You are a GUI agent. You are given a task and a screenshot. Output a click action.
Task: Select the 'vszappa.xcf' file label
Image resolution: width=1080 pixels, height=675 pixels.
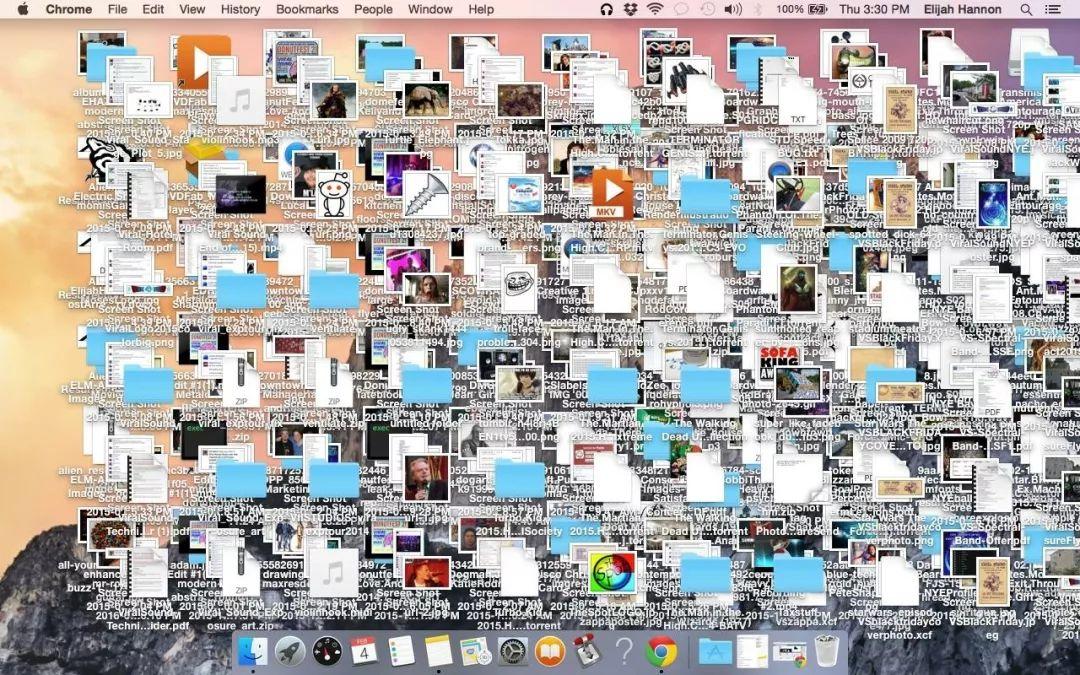(x=805, y=620)
